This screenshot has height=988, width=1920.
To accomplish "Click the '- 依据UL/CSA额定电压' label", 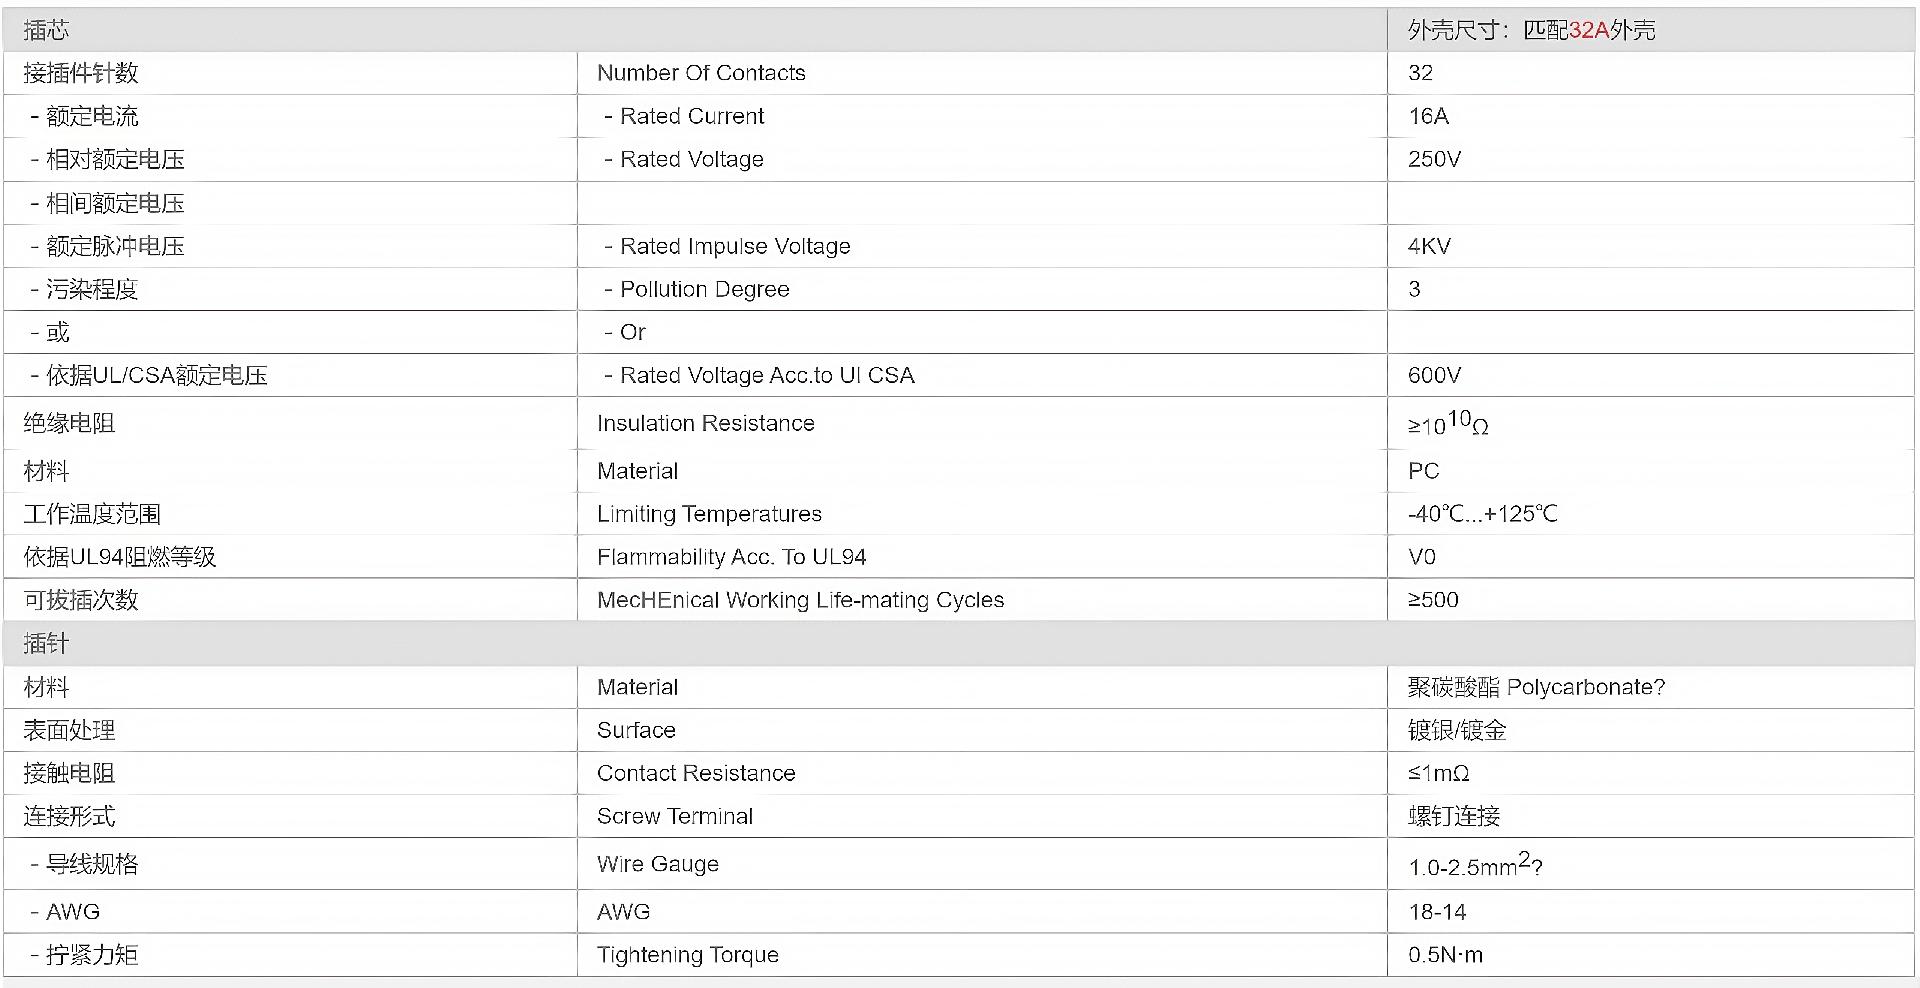I will click(x=149, y=375).
